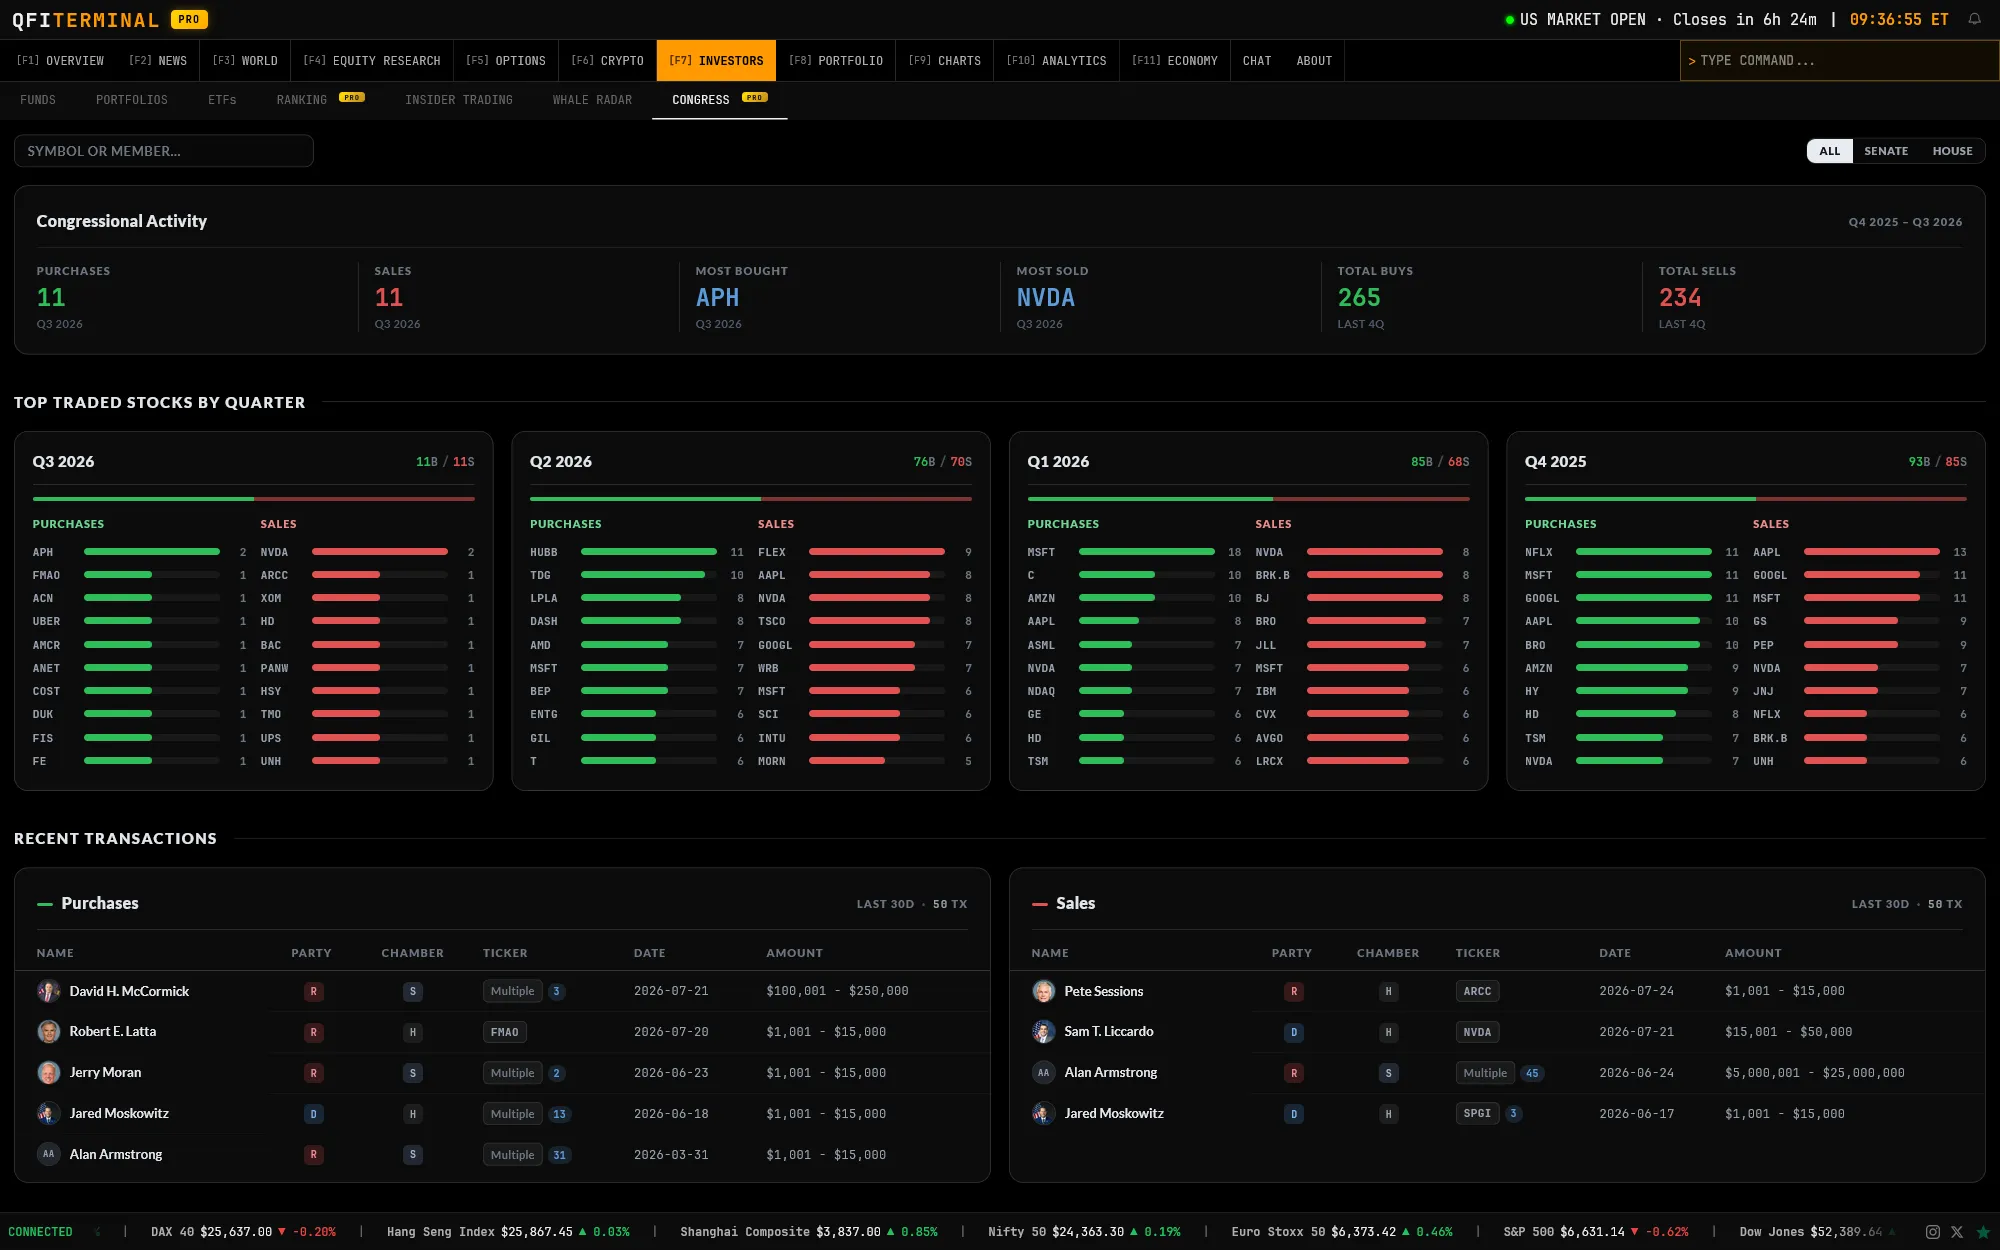Click the Total Sells value 234
The height and width of the screenshot is (1251, 2000).
click(x=1680, y=297)
